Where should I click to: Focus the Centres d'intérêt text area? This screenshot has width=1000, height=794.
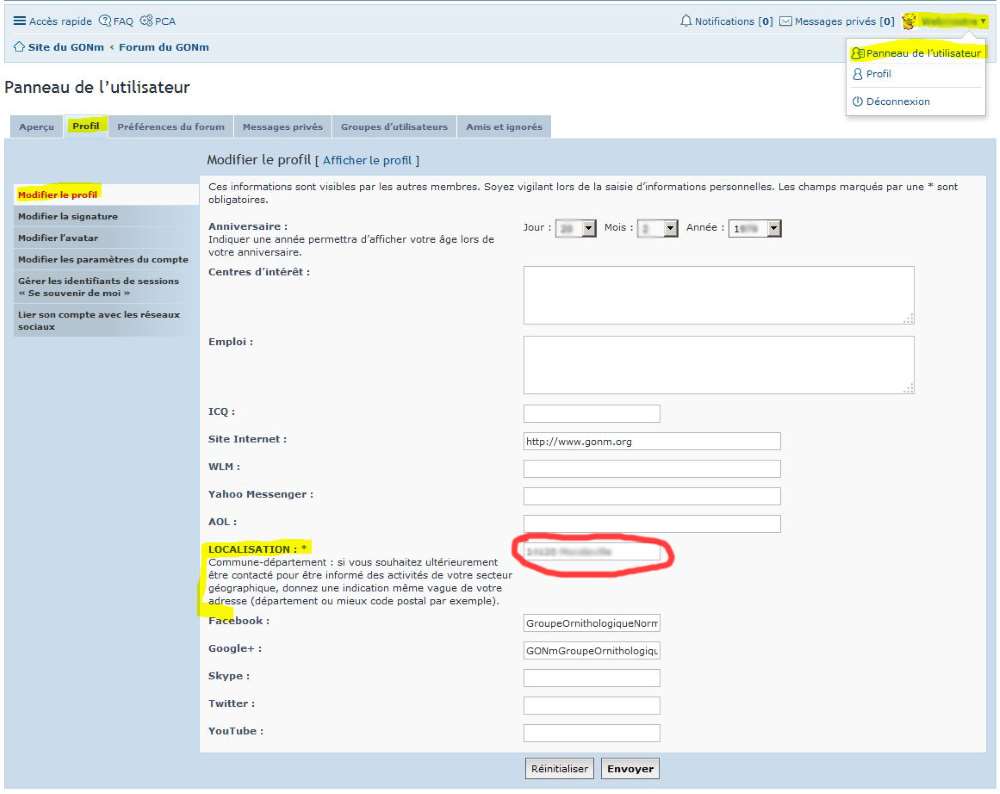718,295
